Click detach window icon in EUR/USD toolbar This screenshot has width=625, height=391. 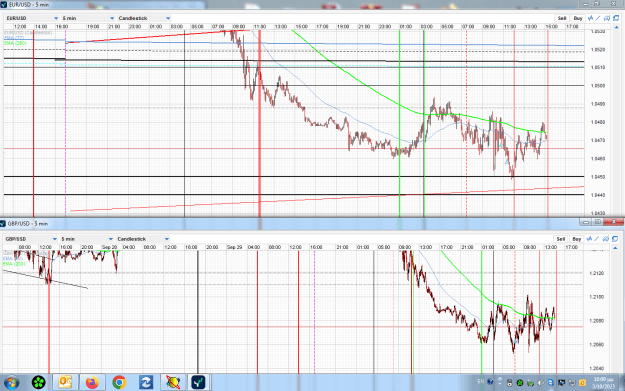coord(616,18)
